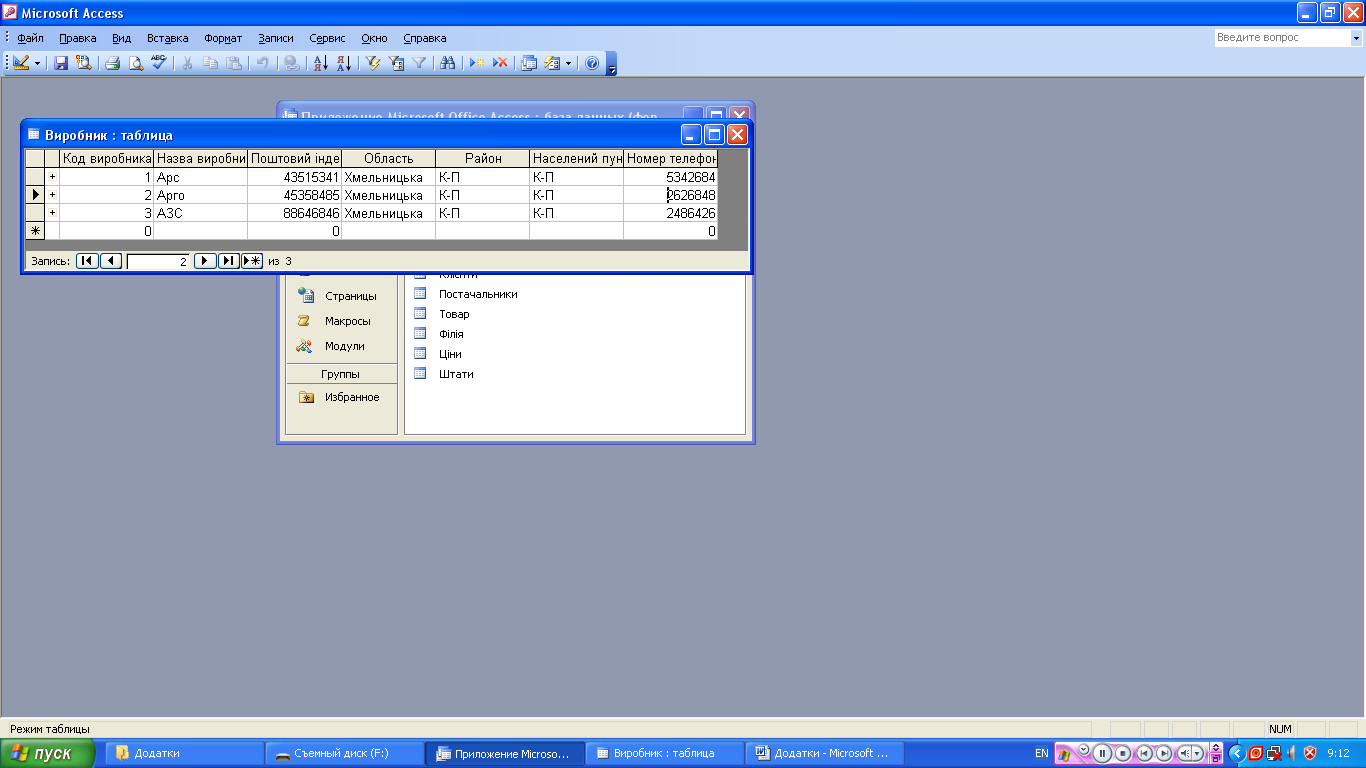This screenshot has height=768, width=1366.
Task: Expand subdatasheet plus for the Арс row
Action: tap(52, 177)
